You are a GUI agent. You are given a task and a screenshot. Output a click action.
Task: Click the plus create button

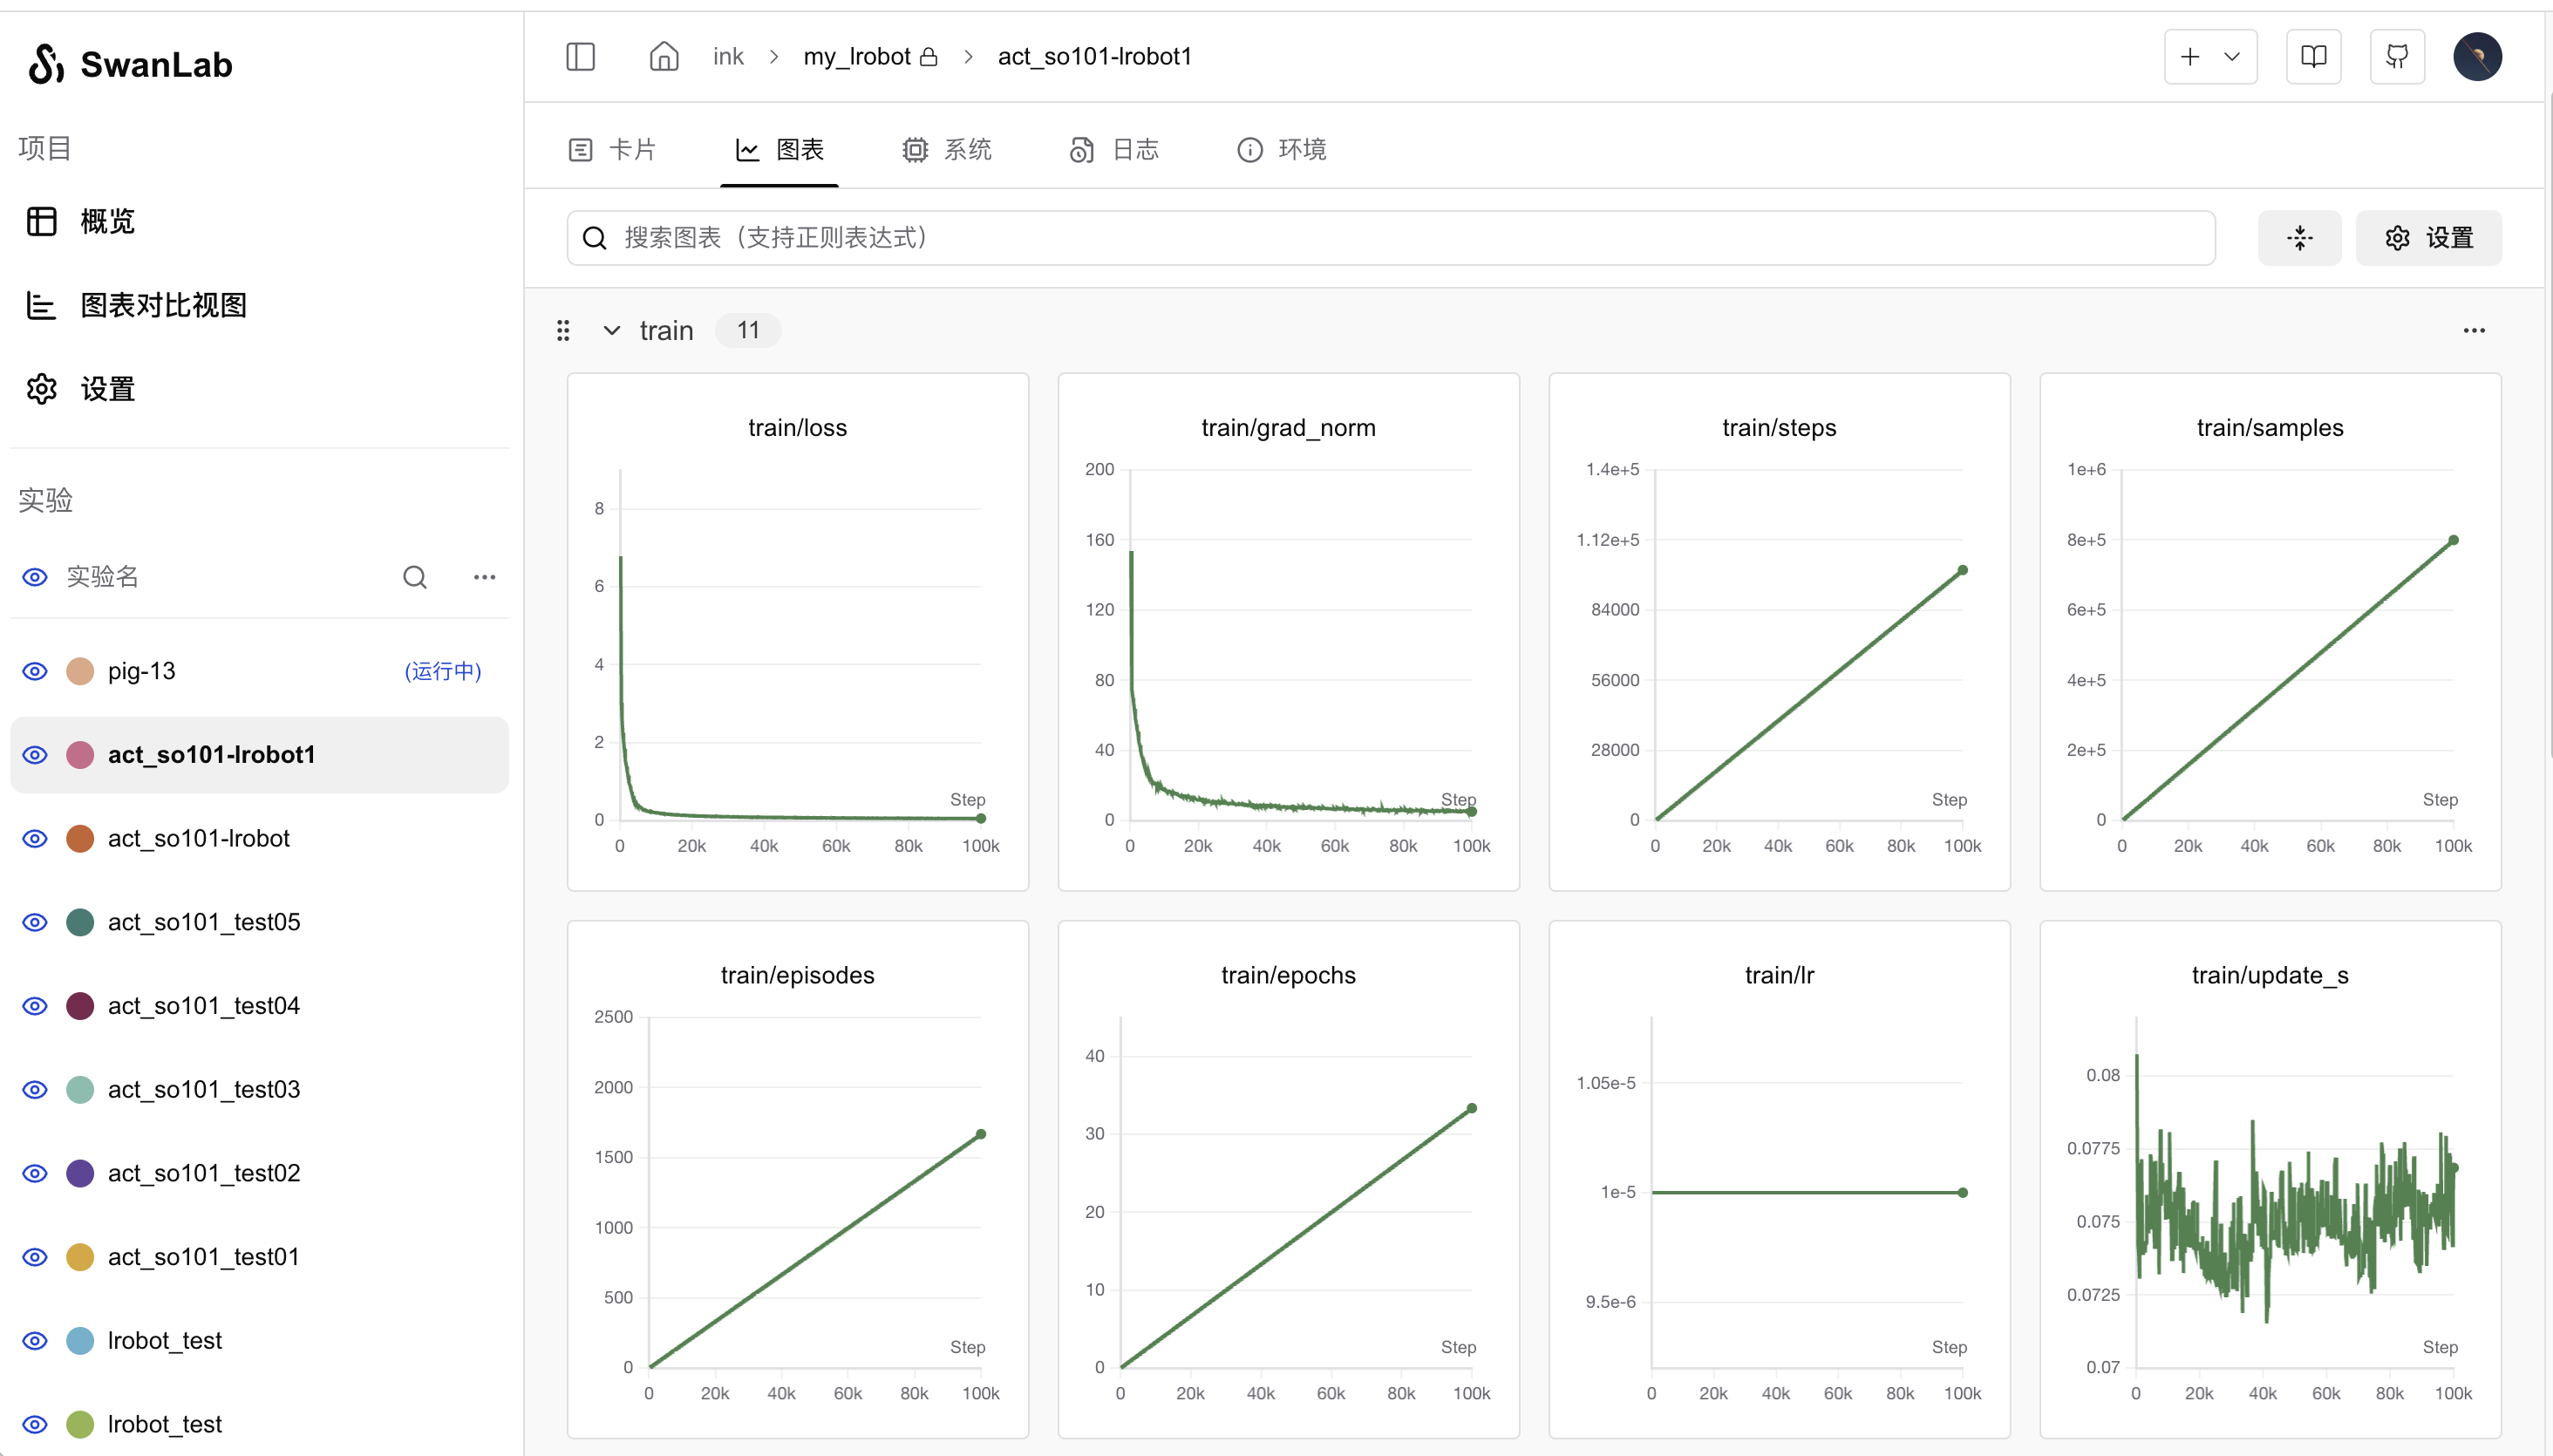coord(2190,56)
